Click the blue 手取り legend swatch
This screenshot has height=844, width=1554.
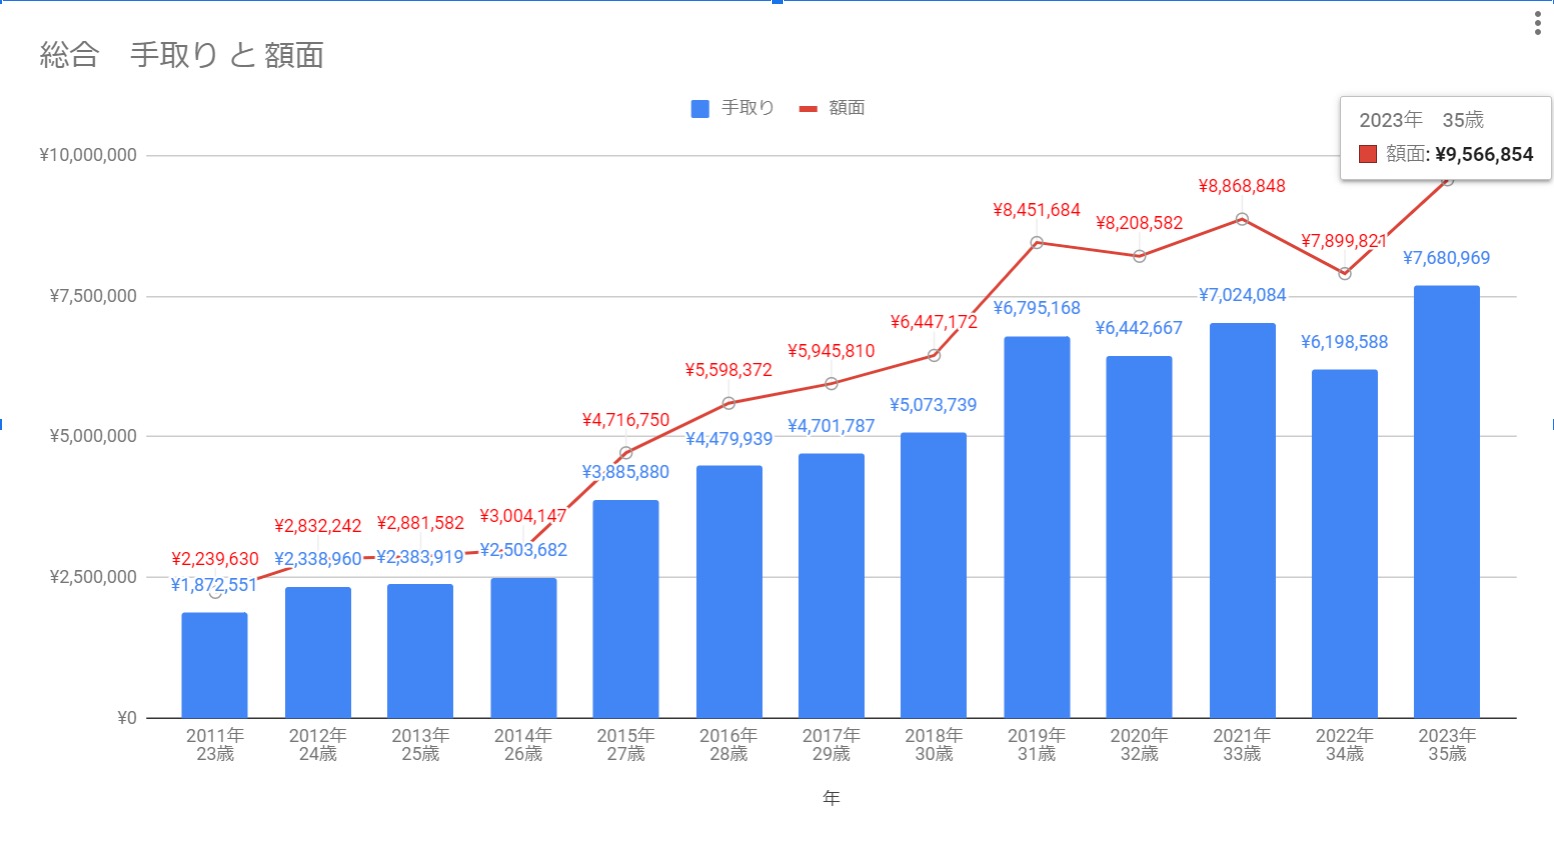pos(700,108)
